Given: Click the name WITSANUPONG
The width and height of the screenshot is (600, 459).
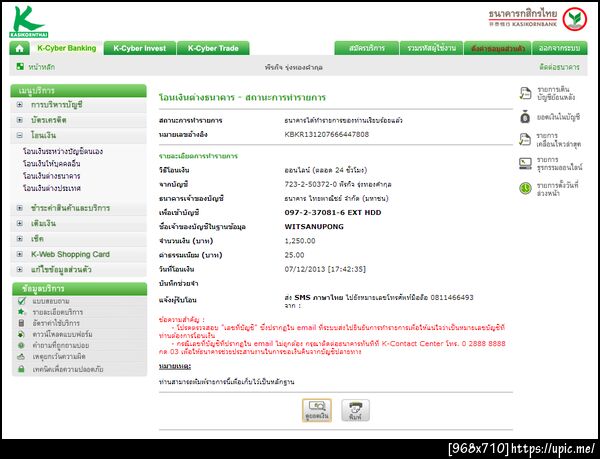Looking at the screenshot, I should click(314, 226).
